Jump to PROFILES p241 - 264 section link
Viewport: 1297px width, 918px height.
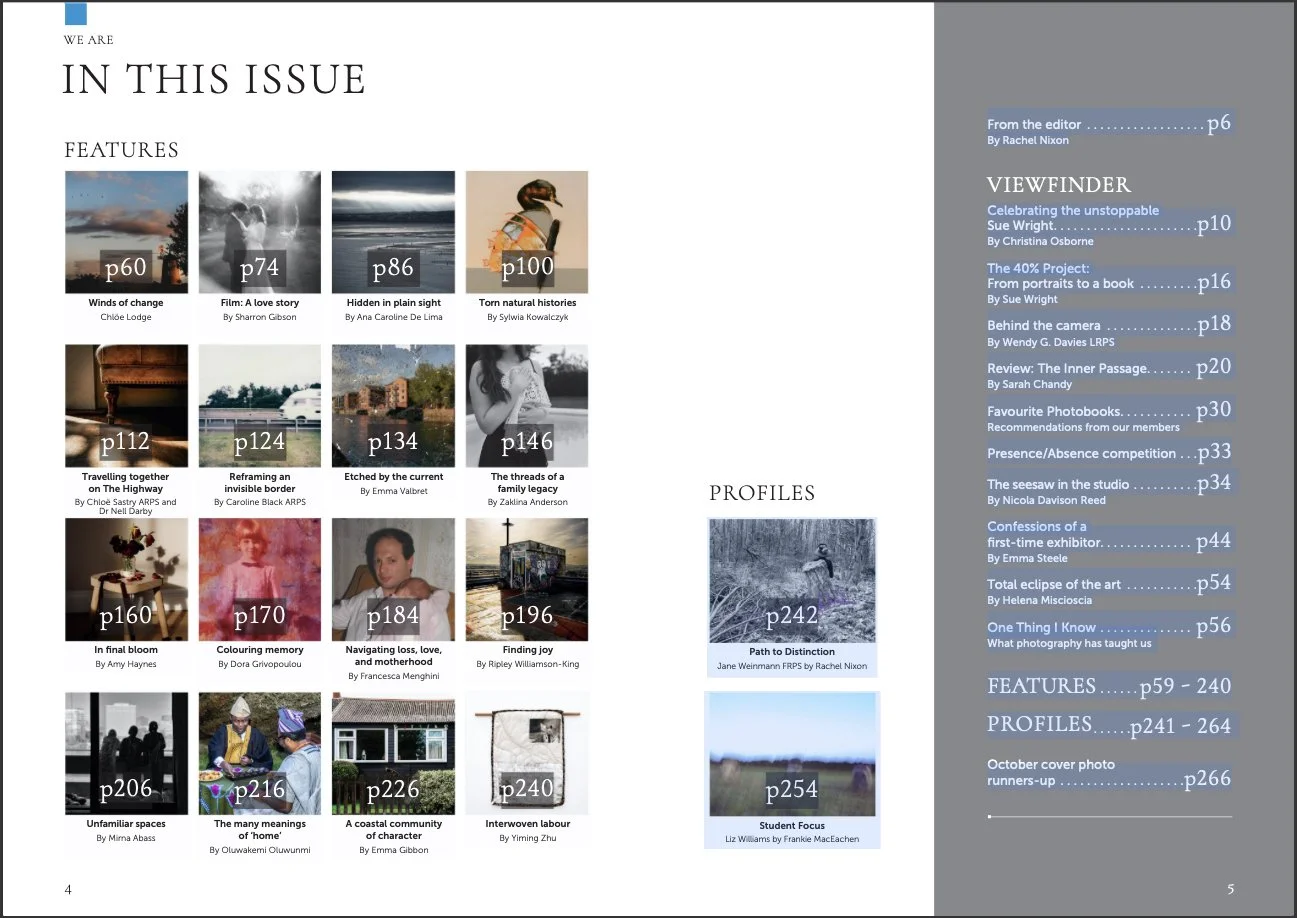(1109, 725)
